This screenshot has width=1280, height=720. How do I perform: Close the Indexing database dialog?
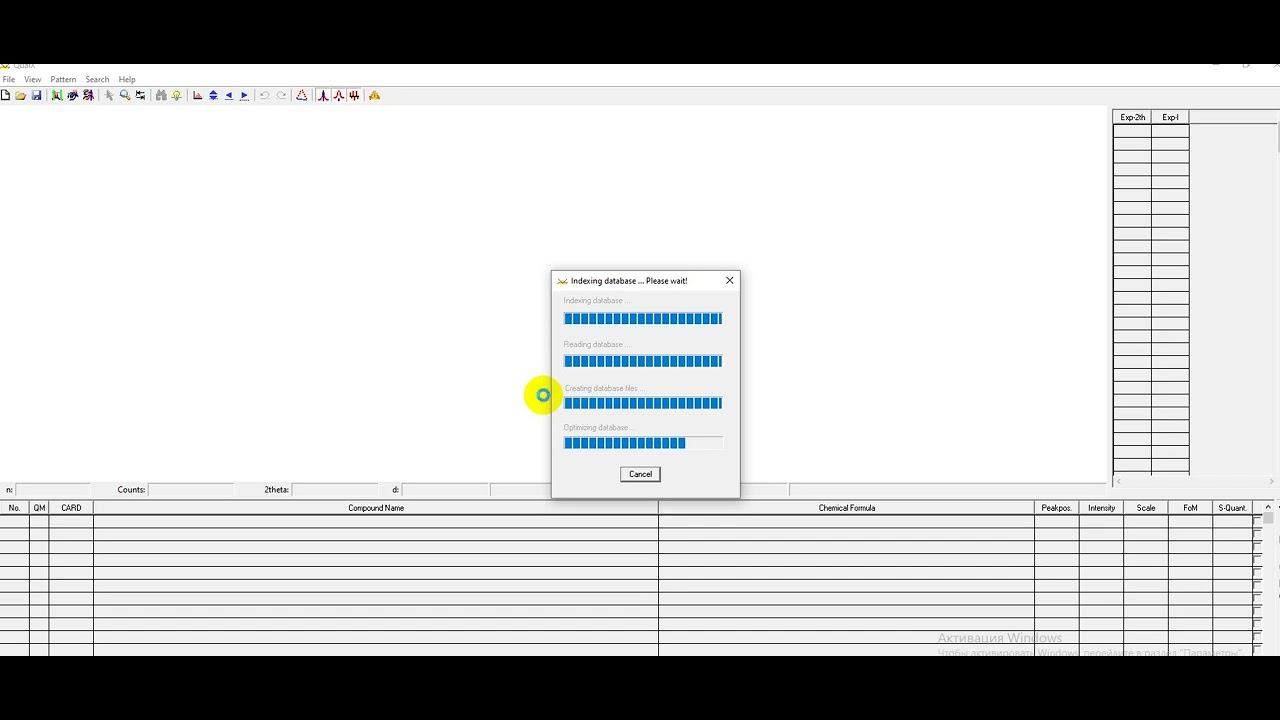point(729,280)
